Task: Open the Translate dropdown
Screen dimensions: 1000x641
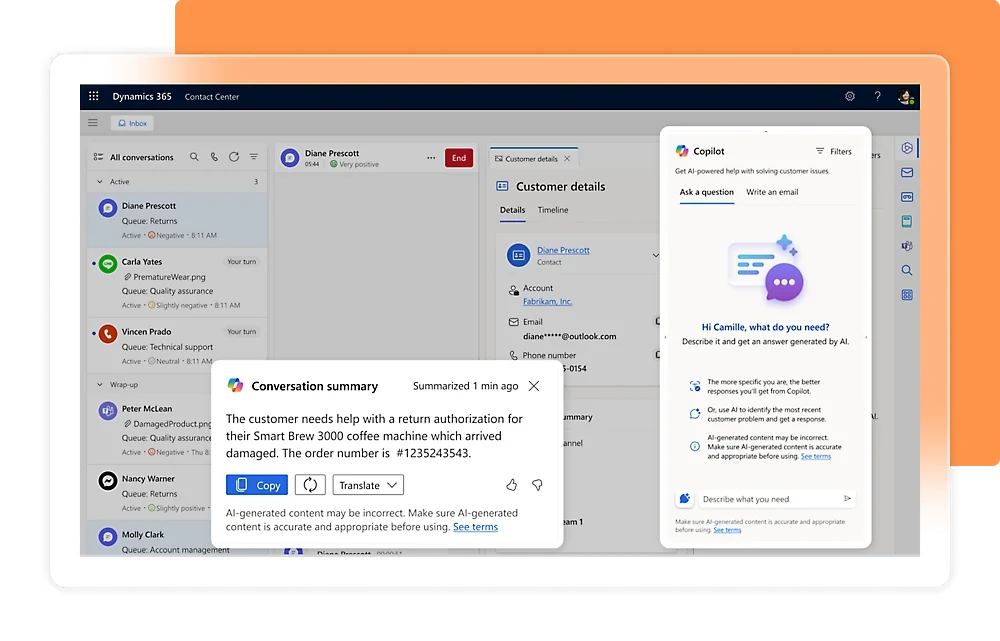Action: [x=368, y=485]
